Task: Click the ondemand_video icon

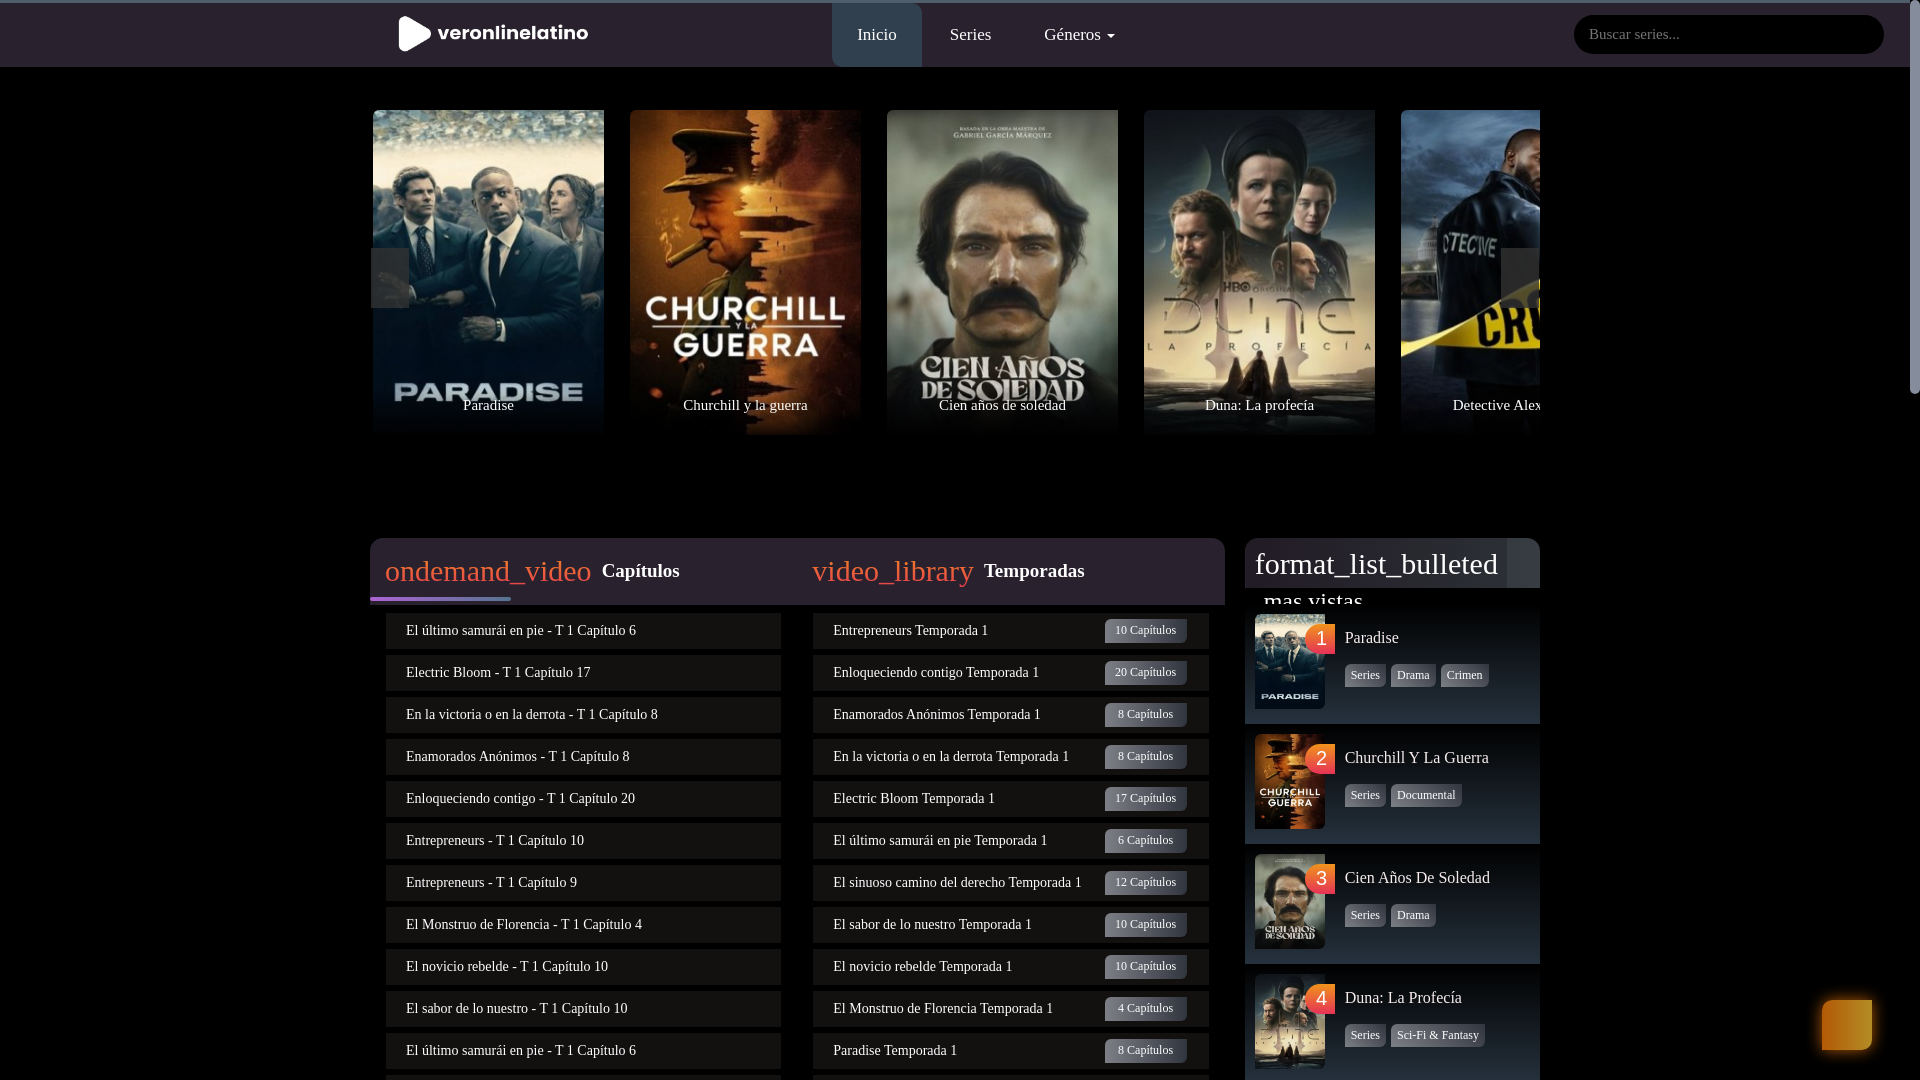Action: tap(488, 571)
